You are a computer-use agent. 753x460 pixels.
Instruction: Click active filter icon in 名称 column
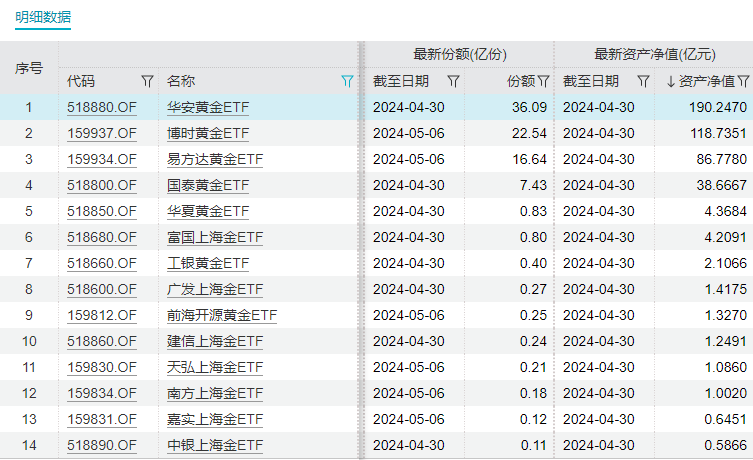pos(347,81)
